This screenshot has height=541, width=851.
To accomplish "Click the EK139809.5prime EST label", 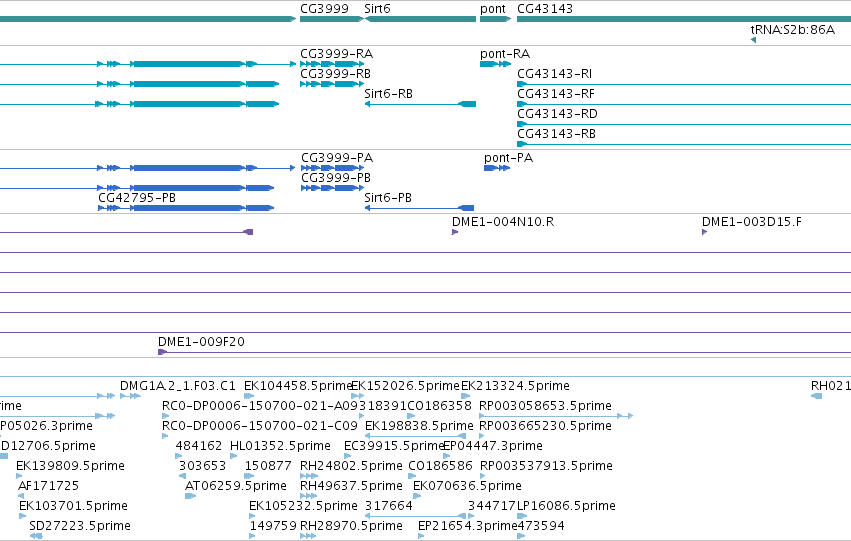I will [71, 466].
